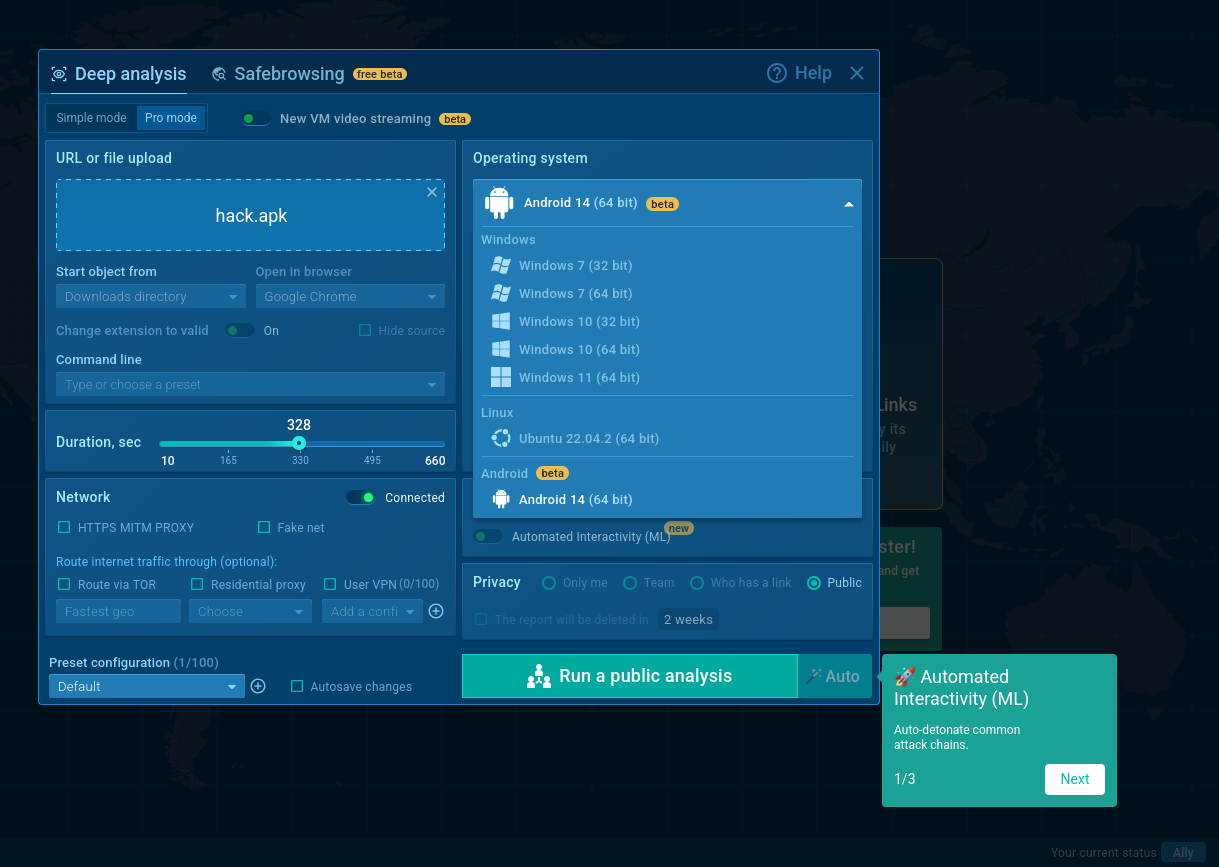Choose Android 14 (64 bit) from list
The height and width of the screenshot is (867, 1219).
point(667,499)
